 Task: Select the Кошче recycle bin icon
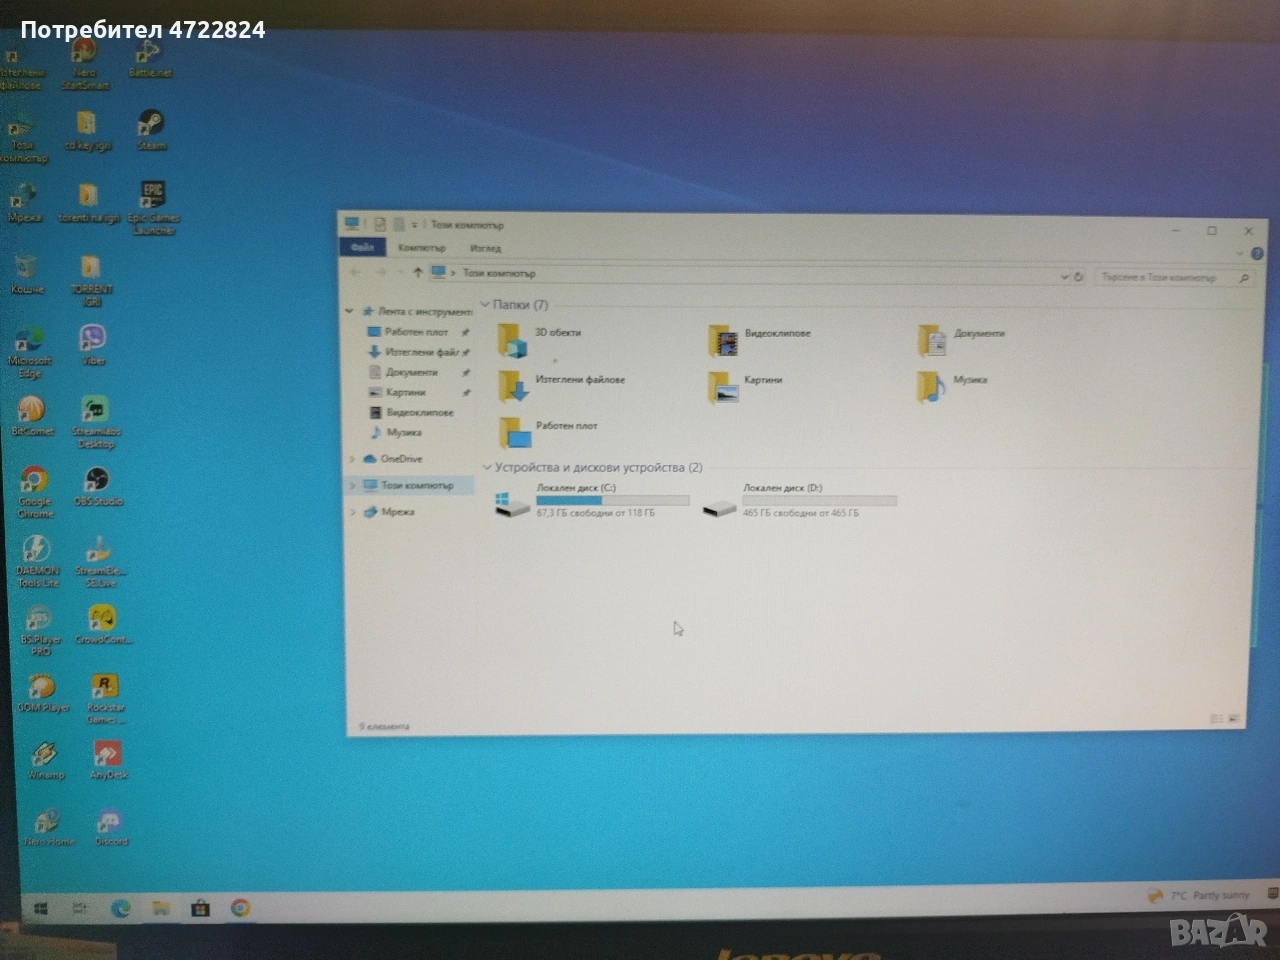pyautogui.click(x=26, y=275)
